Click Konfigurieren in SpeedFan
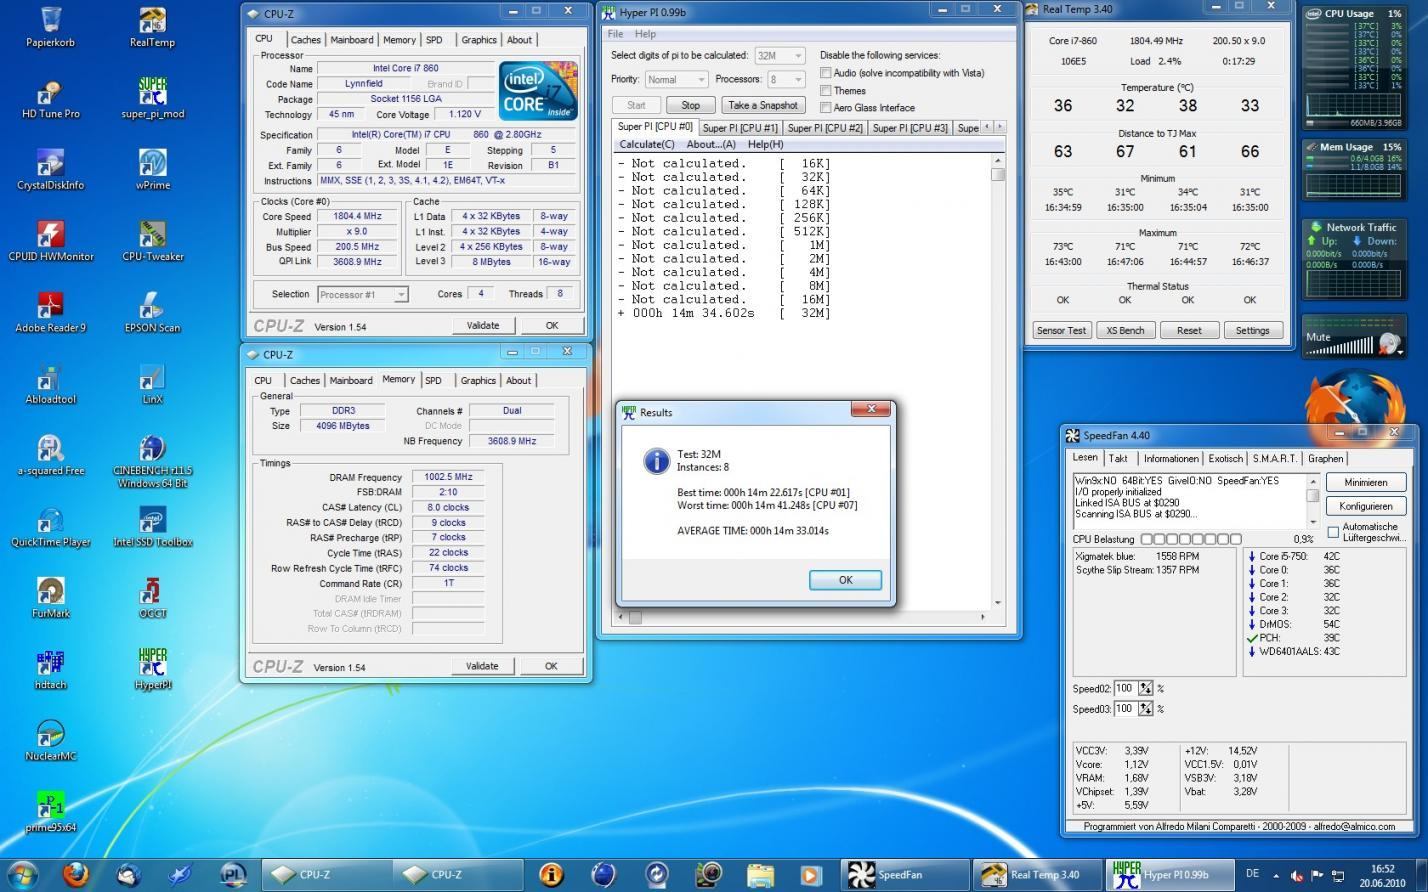This screenshot has width=1428, height=892. pyautogui.click(x=1365, y=506)
